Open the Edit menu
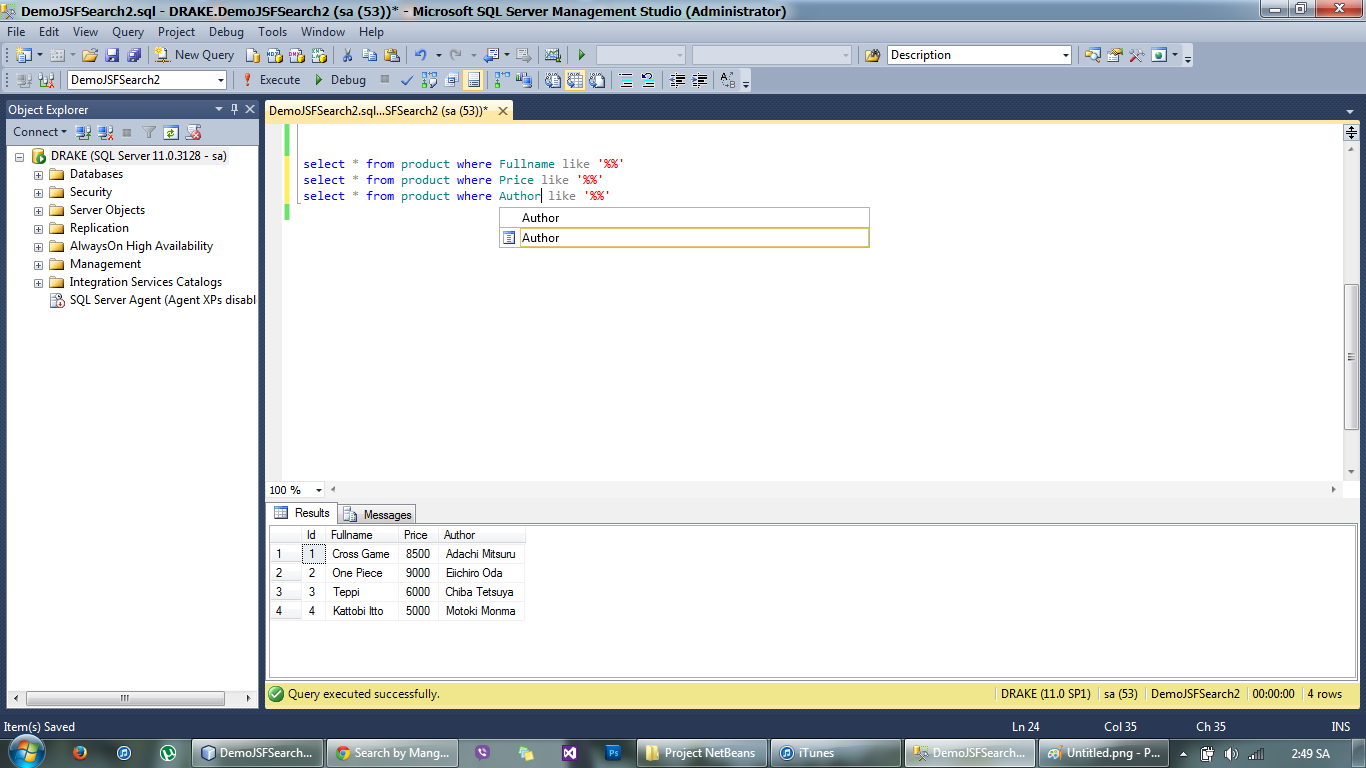1366x768 pixels. 49,32
